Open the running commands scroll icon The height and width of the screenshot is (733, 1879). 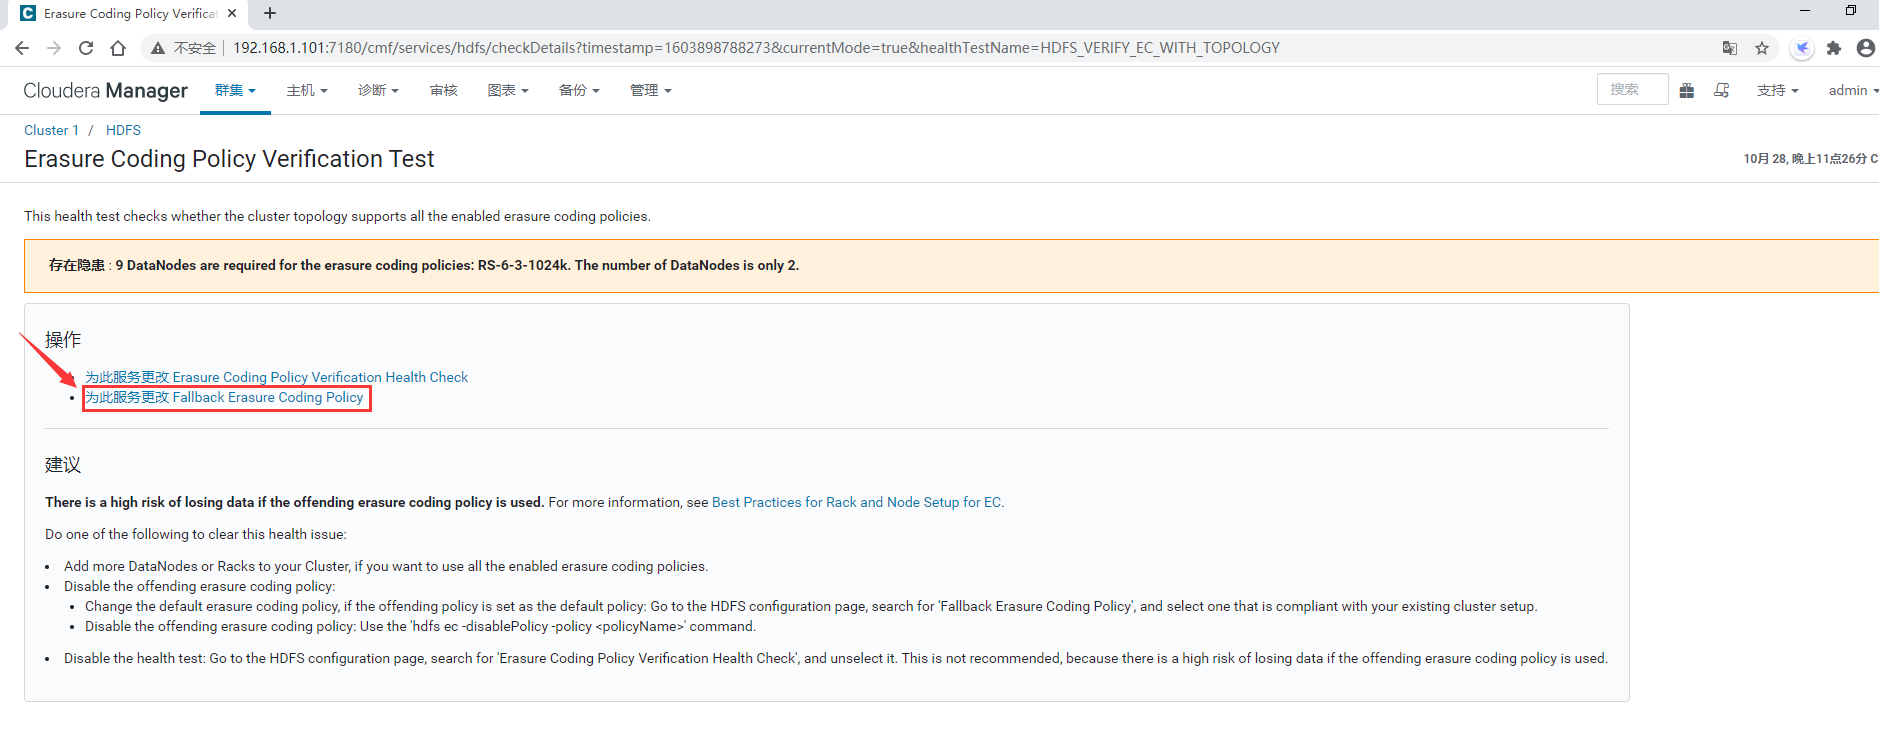(1722, 90)
